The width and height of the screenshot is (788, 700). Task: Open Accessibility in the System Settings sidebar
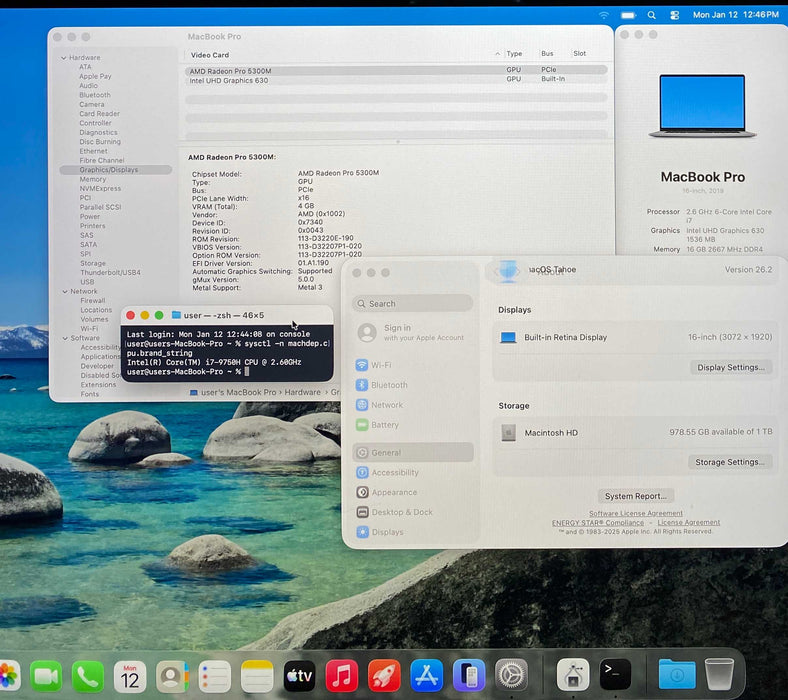tap(387, 472)
